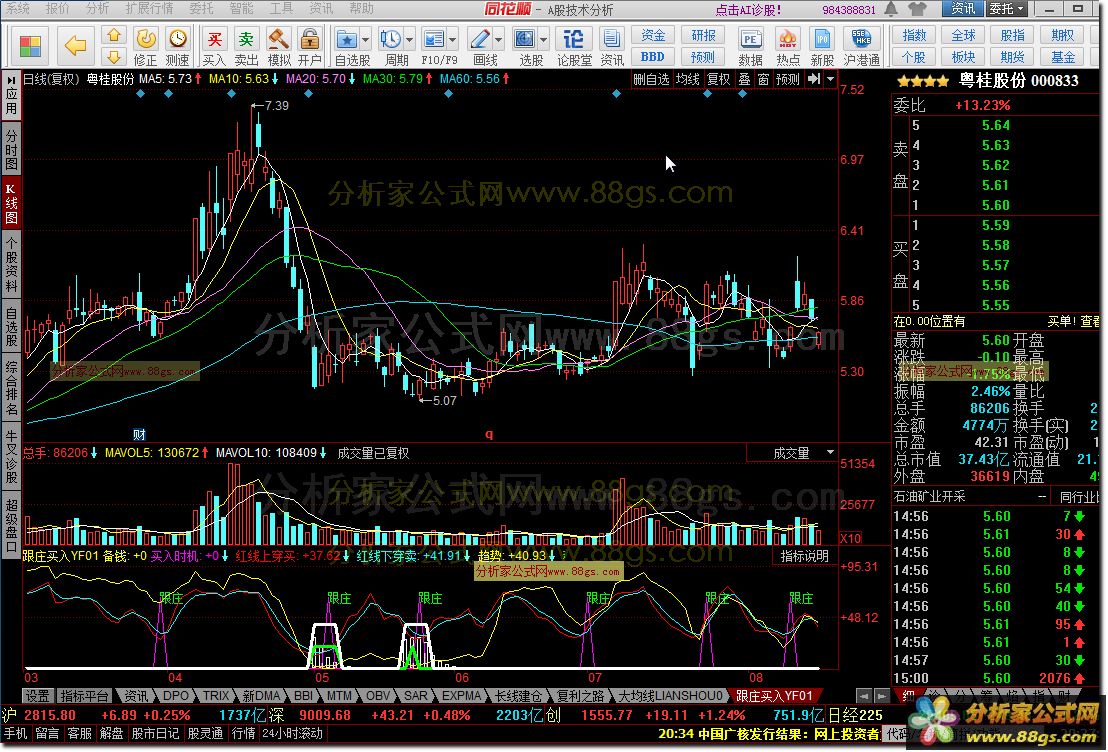1108x752 pixels.
Task: Toggle the 叠 overlay button
Action: [x=744, y=79]
